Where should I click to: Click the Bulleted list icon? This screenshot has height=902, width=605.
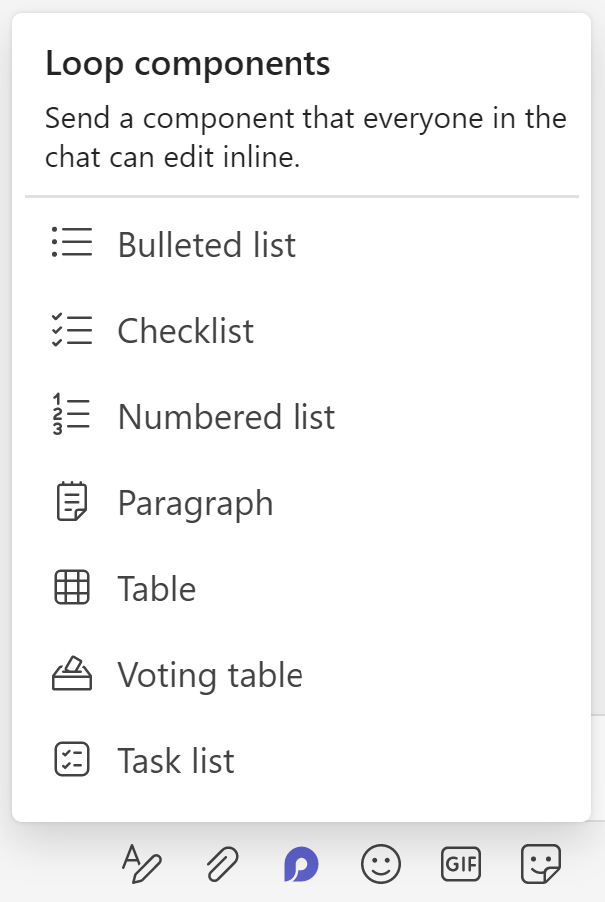tap(71, 243)
